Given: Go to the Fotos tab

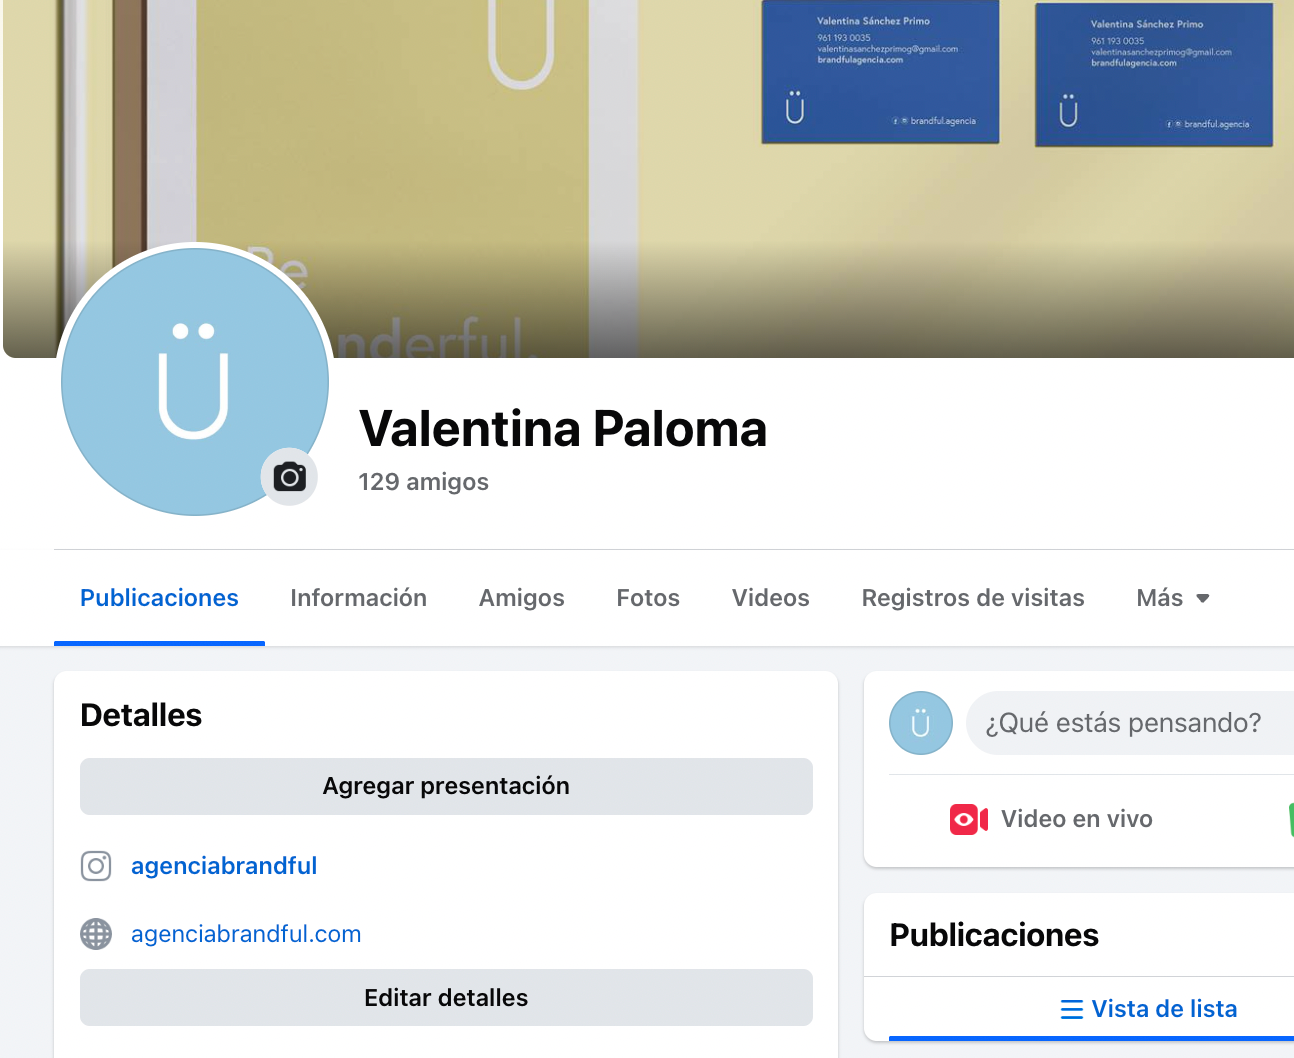Looking at the screenshot, I should pyautogui.click(x=648, y=598).
